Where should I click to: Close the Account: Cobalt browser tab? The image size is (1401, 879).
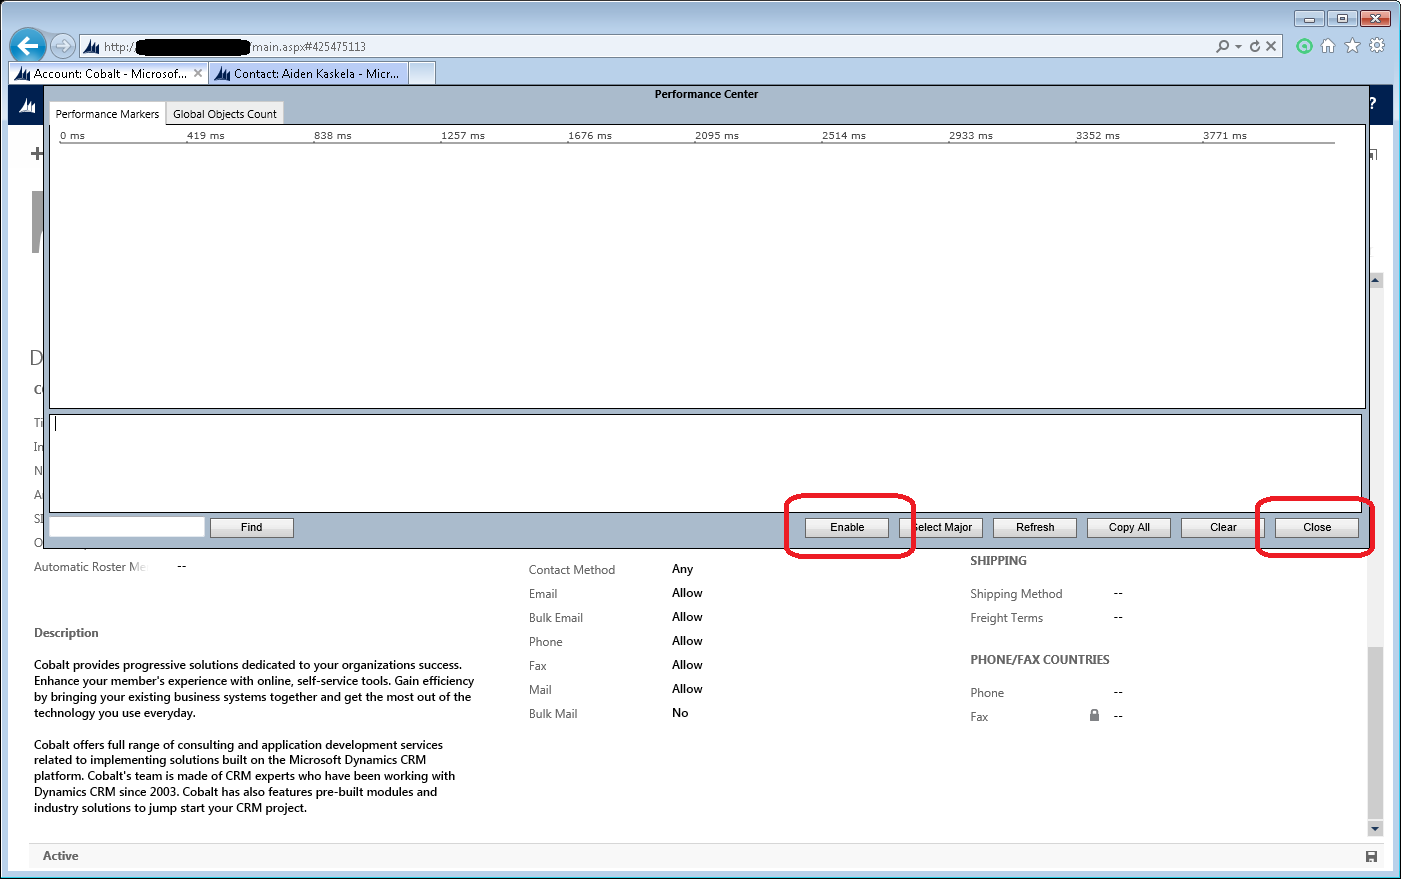click(x=198, y=74)
